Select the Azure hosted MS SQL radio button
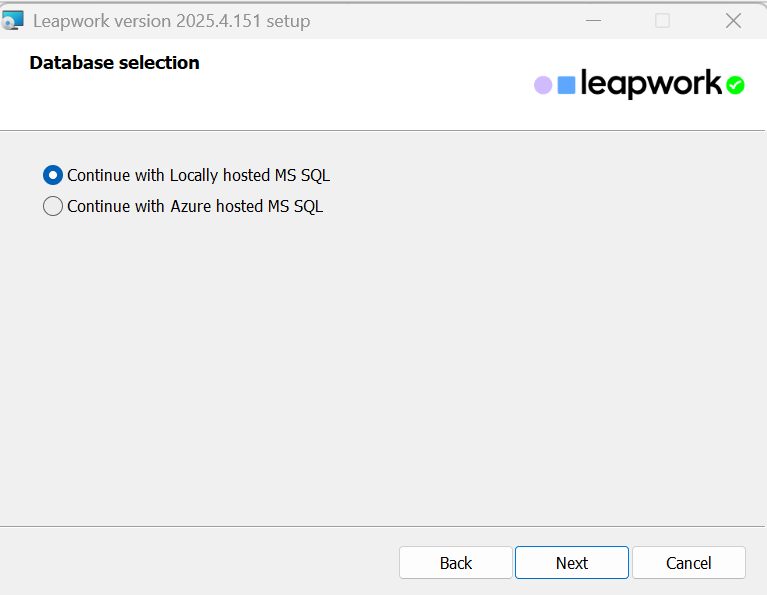 (53, 207)
